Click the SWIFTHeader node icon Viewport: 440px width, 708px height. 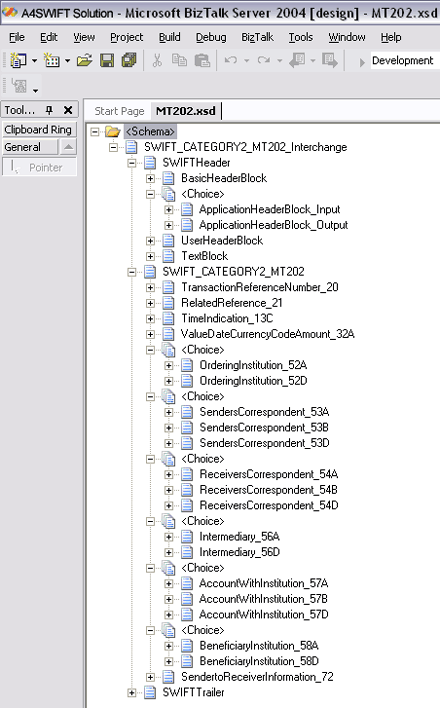point(150,163)
